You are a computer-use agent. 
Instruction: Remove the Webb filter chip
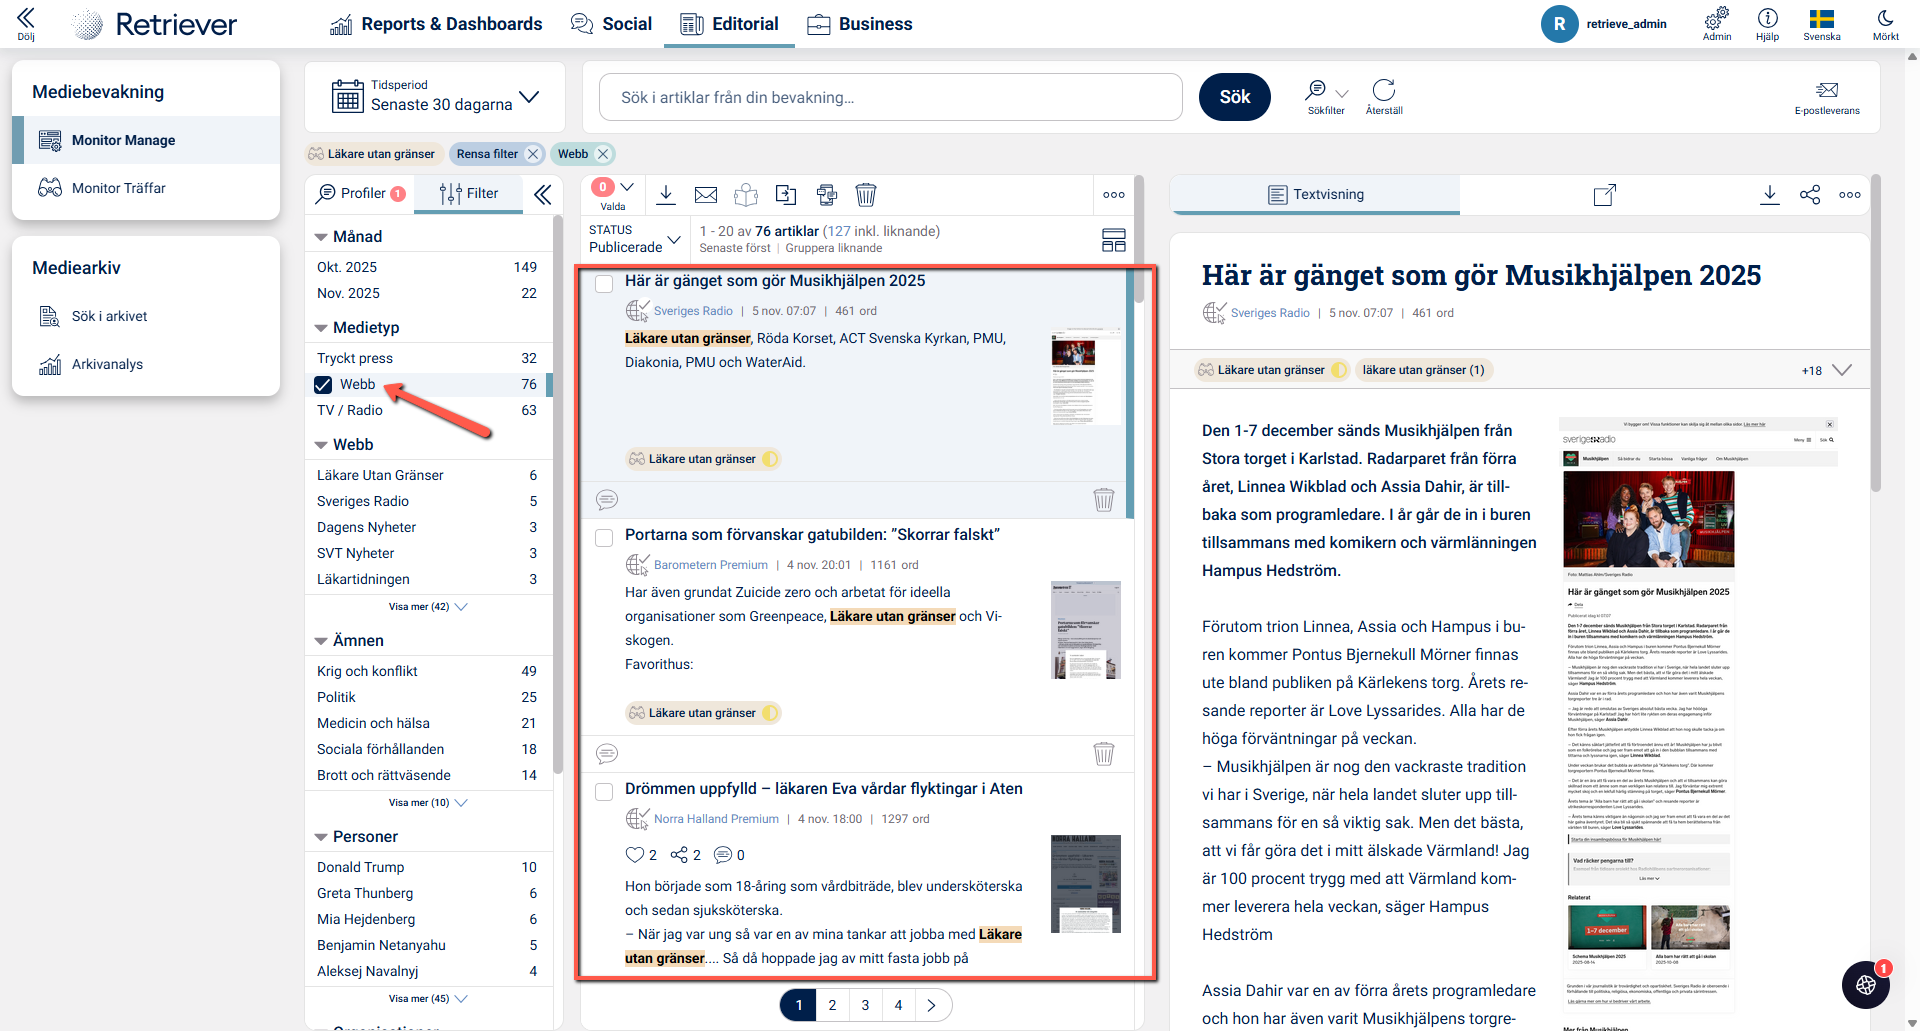(603, 154)
